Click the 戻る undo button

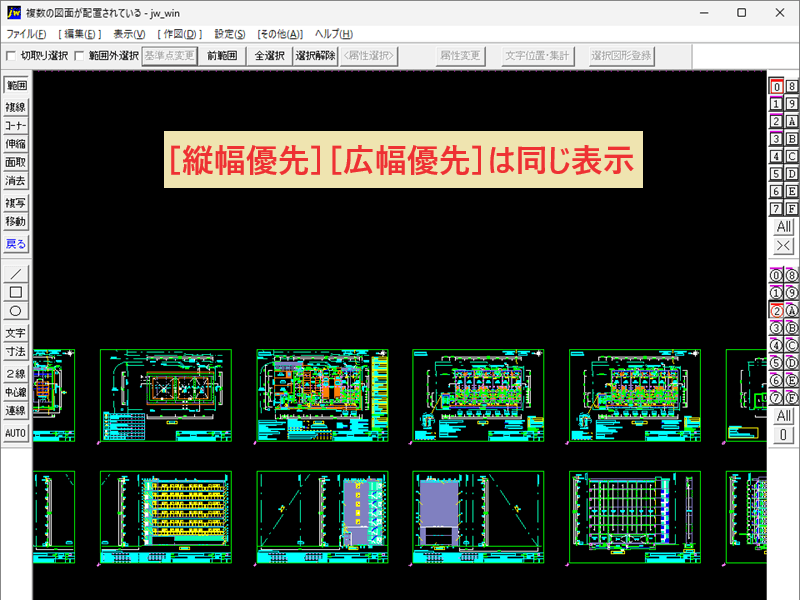click(16, 244)
